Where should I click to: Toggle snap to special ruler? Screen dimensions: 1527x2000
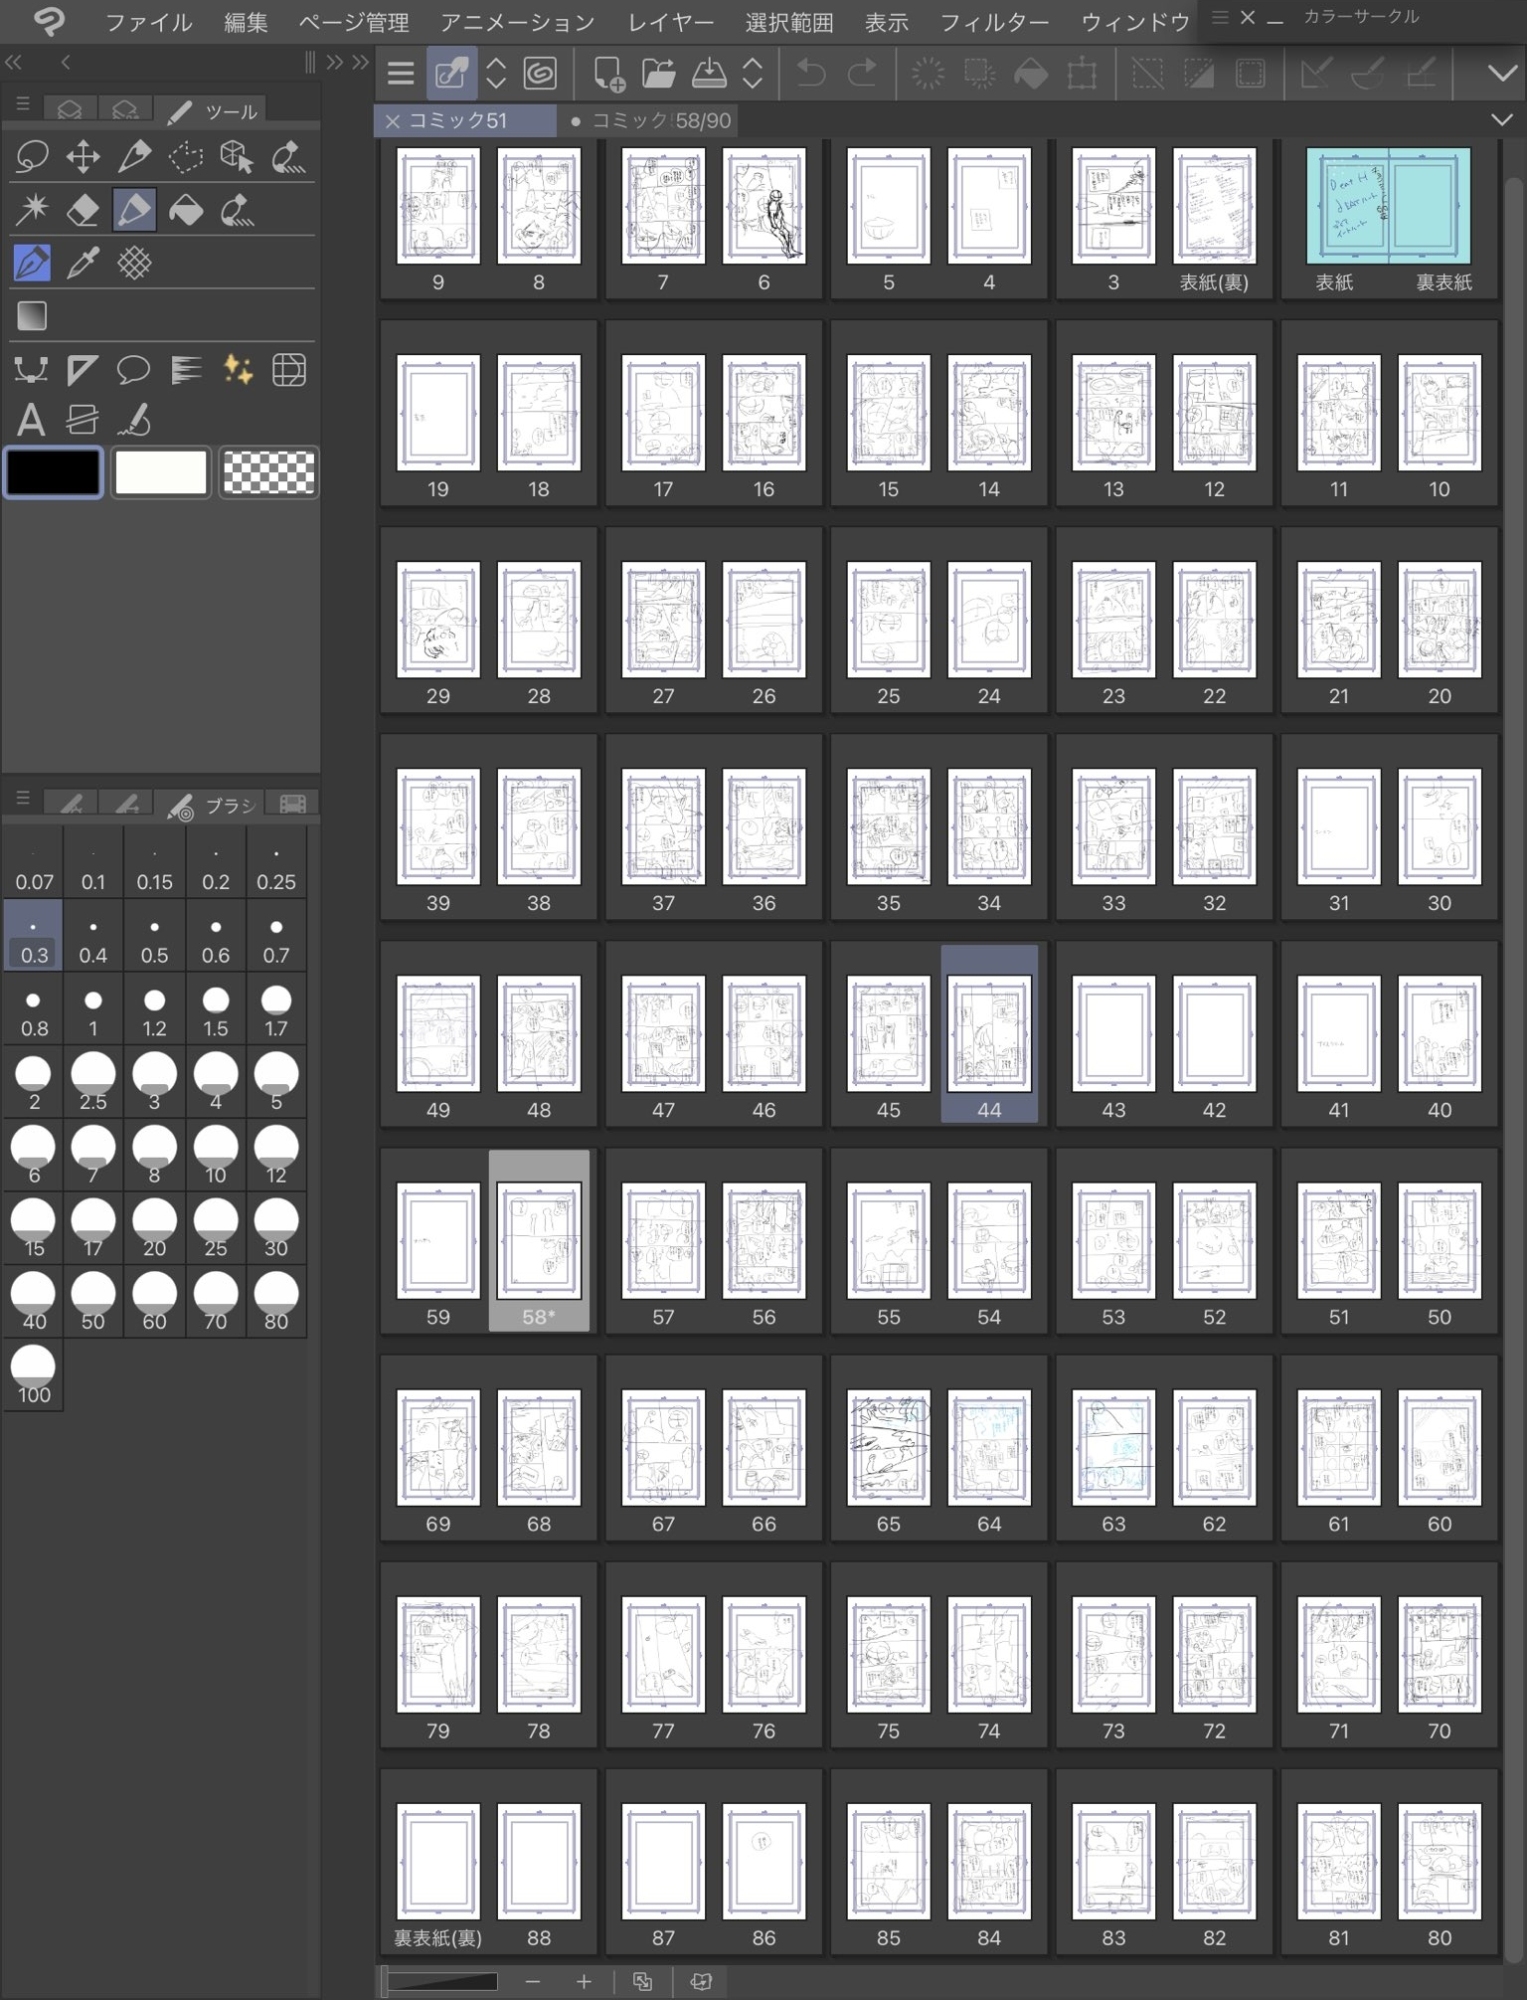pos(1368,73)
